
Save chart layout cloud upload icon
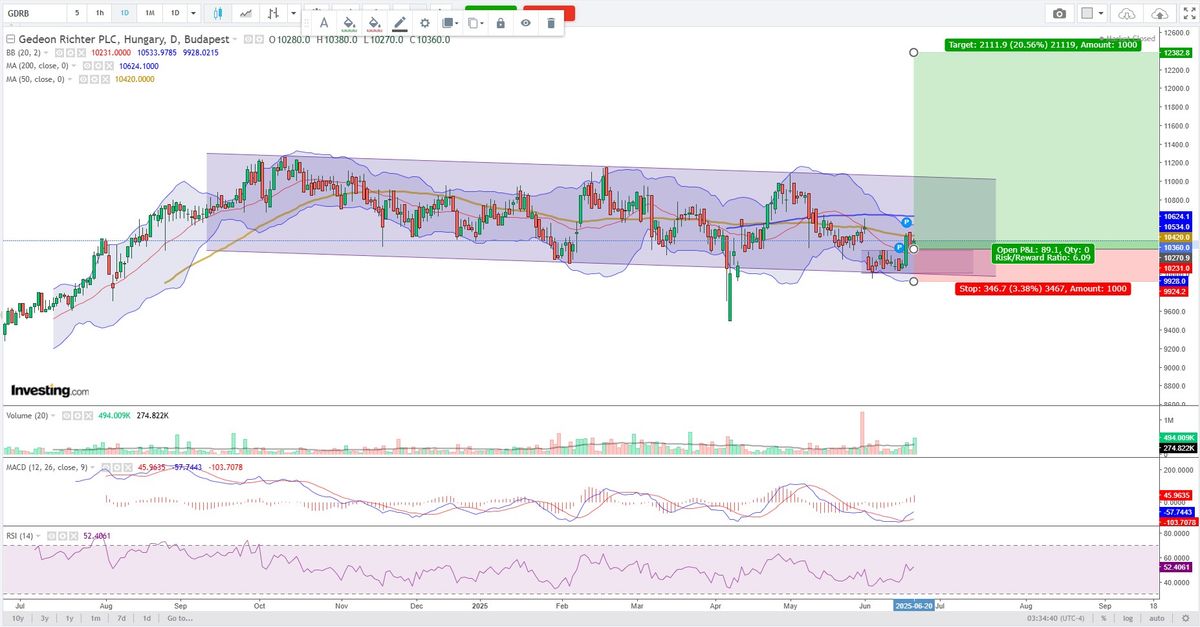[1159, 14]
